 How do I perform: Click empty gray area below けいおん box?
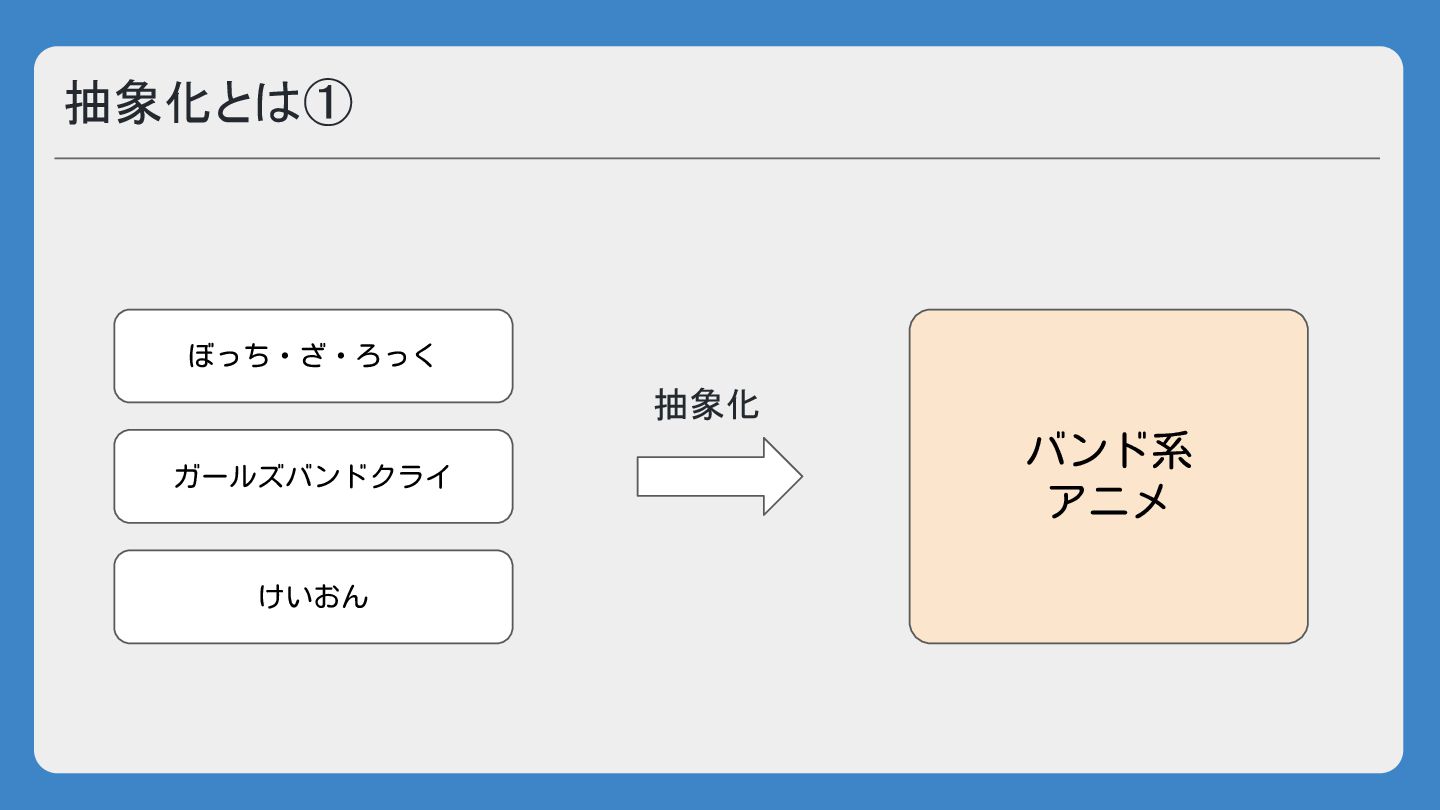coord(313,705)
